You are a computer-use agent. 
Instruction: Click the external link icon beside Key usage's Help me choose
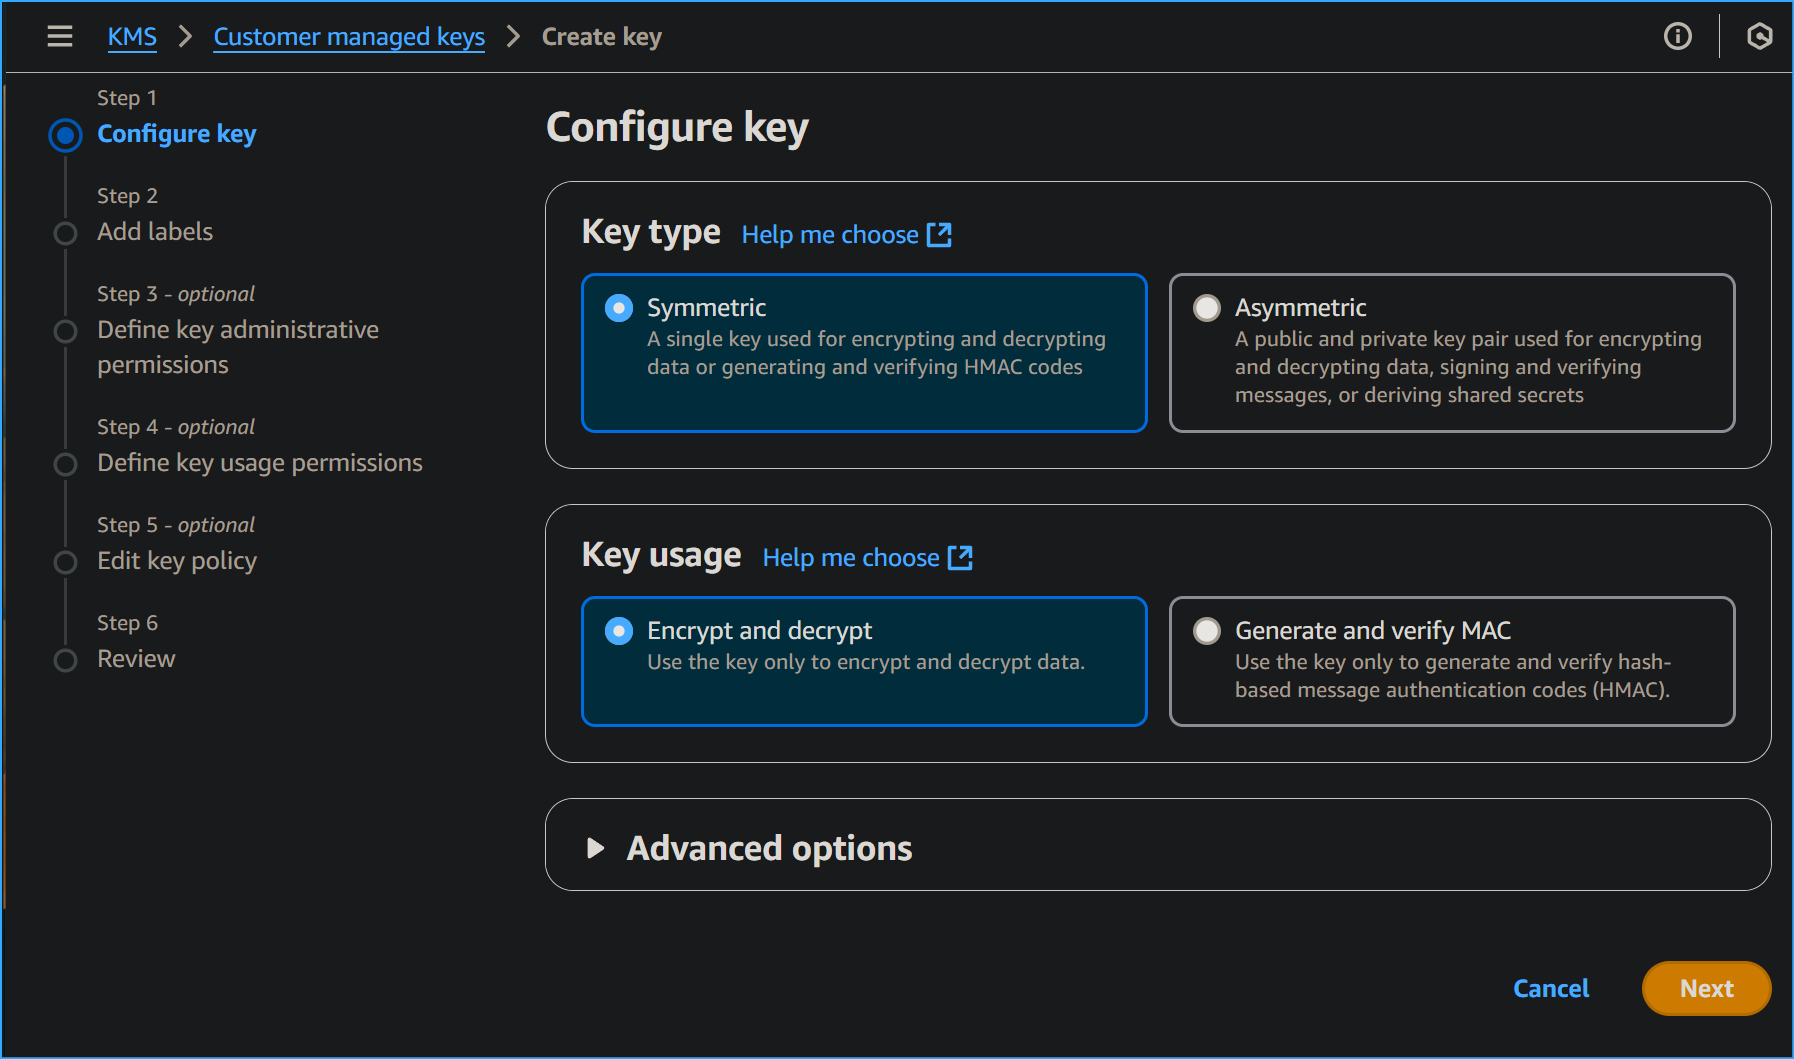pyautogui.click(x=960, y=557)
